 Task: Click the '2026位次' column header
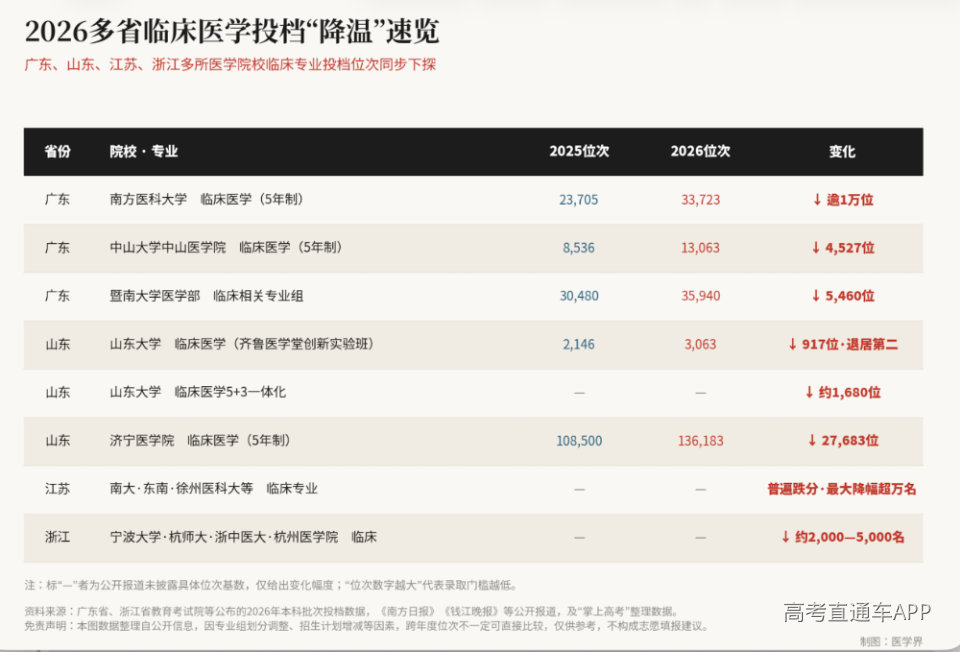700,151
